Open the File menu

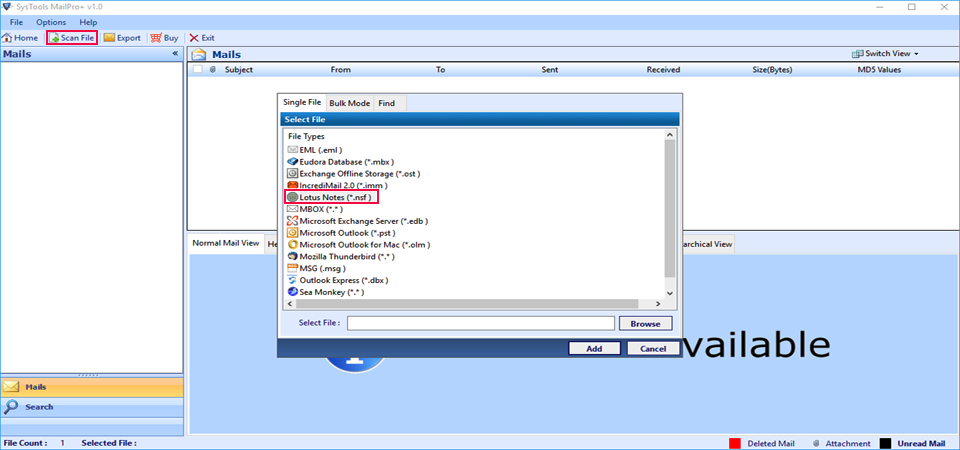[x=17, y=22]
